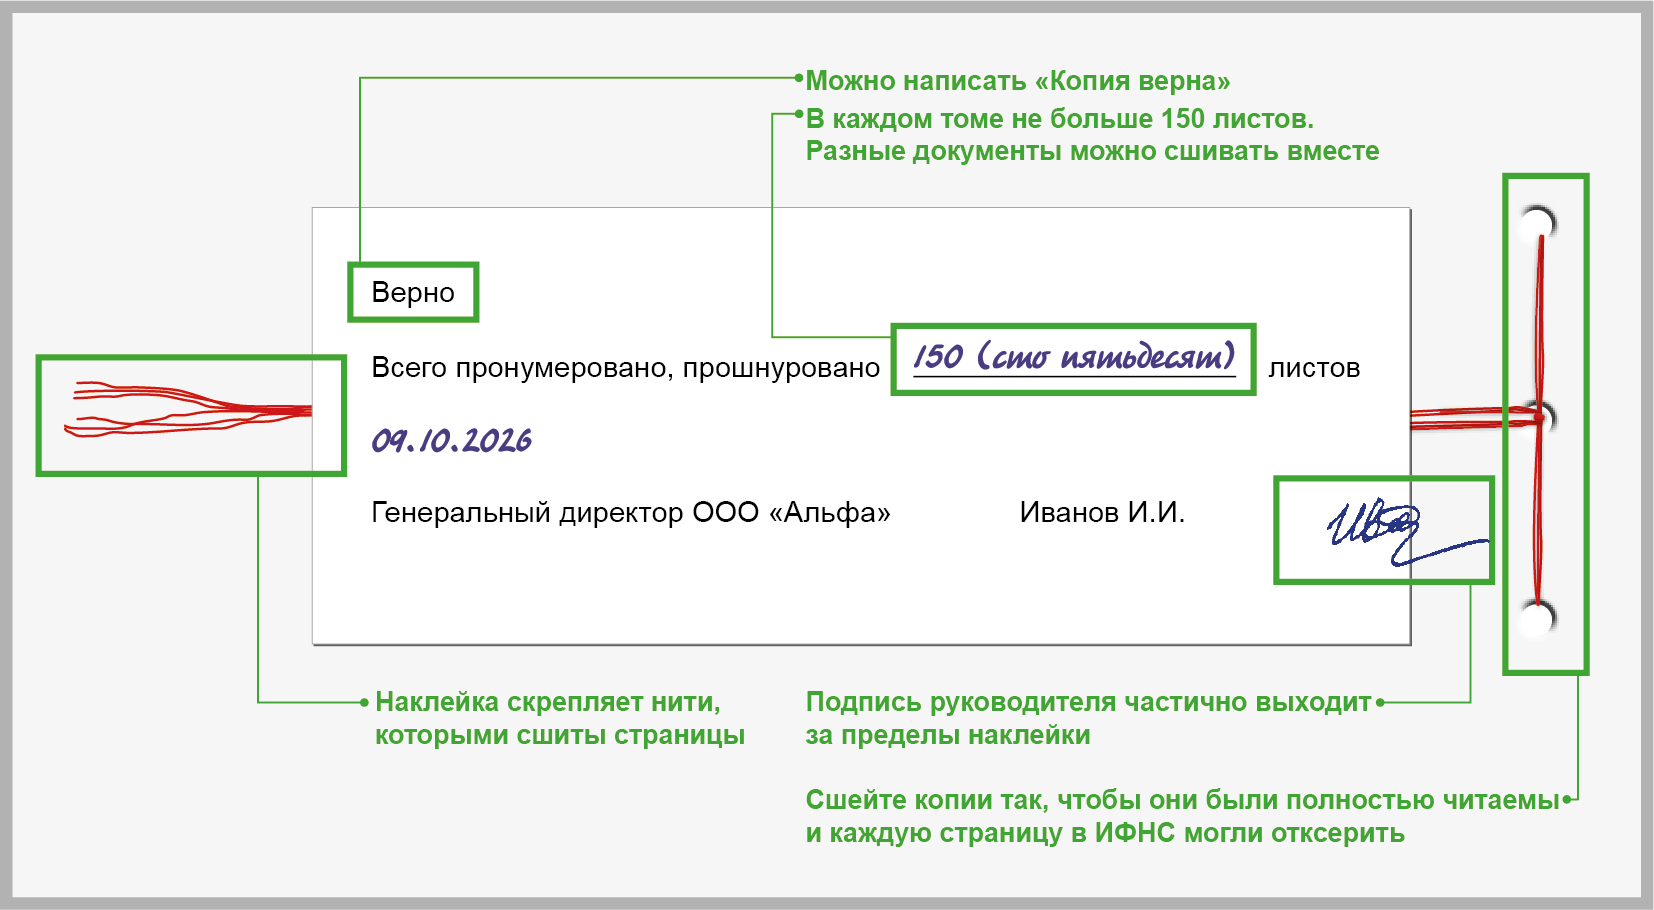
Task: Click «и каждую страницу в ИФНС» line
Action: tap(1105, 833)
